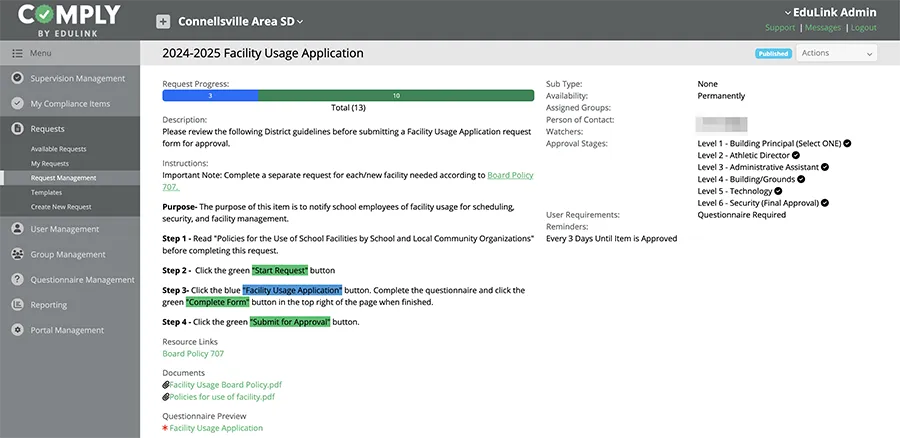The image size is (900, 438).
Task: Open the Board Policy 707 resource link
Action: pos(193,354)
